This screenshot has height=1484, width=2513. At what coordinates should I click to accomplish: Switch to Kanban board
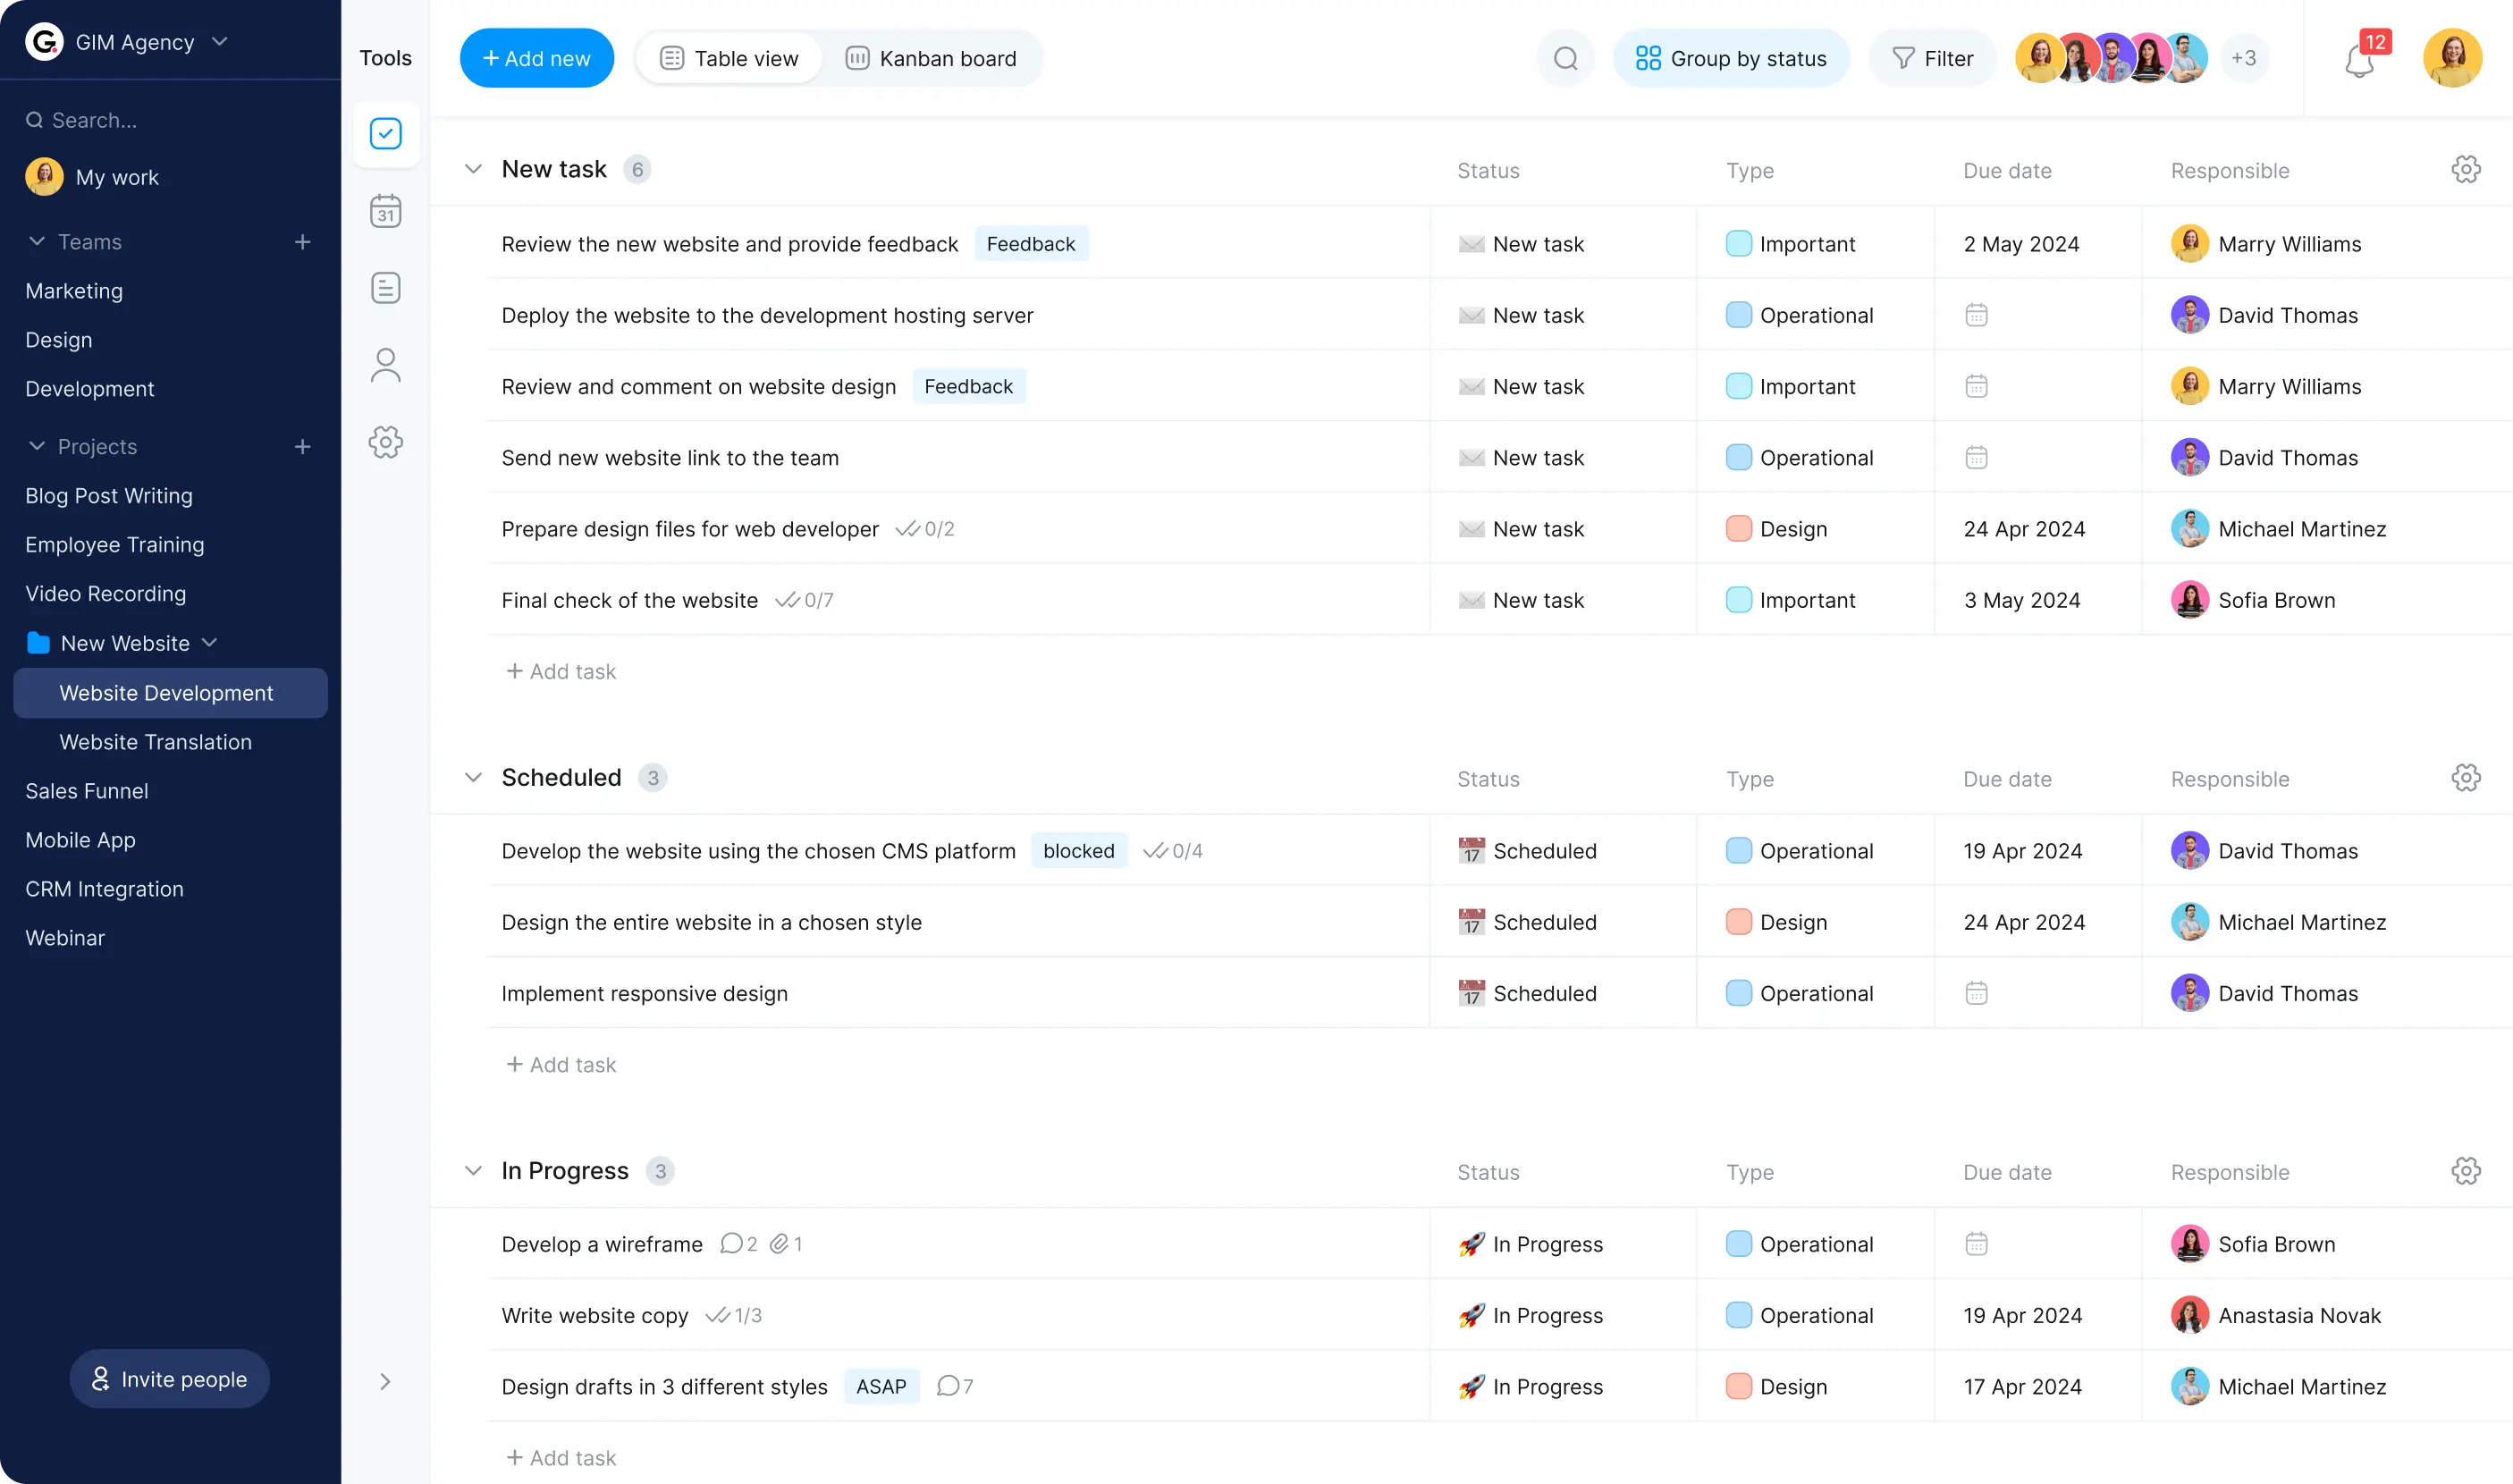coord(931,59)
